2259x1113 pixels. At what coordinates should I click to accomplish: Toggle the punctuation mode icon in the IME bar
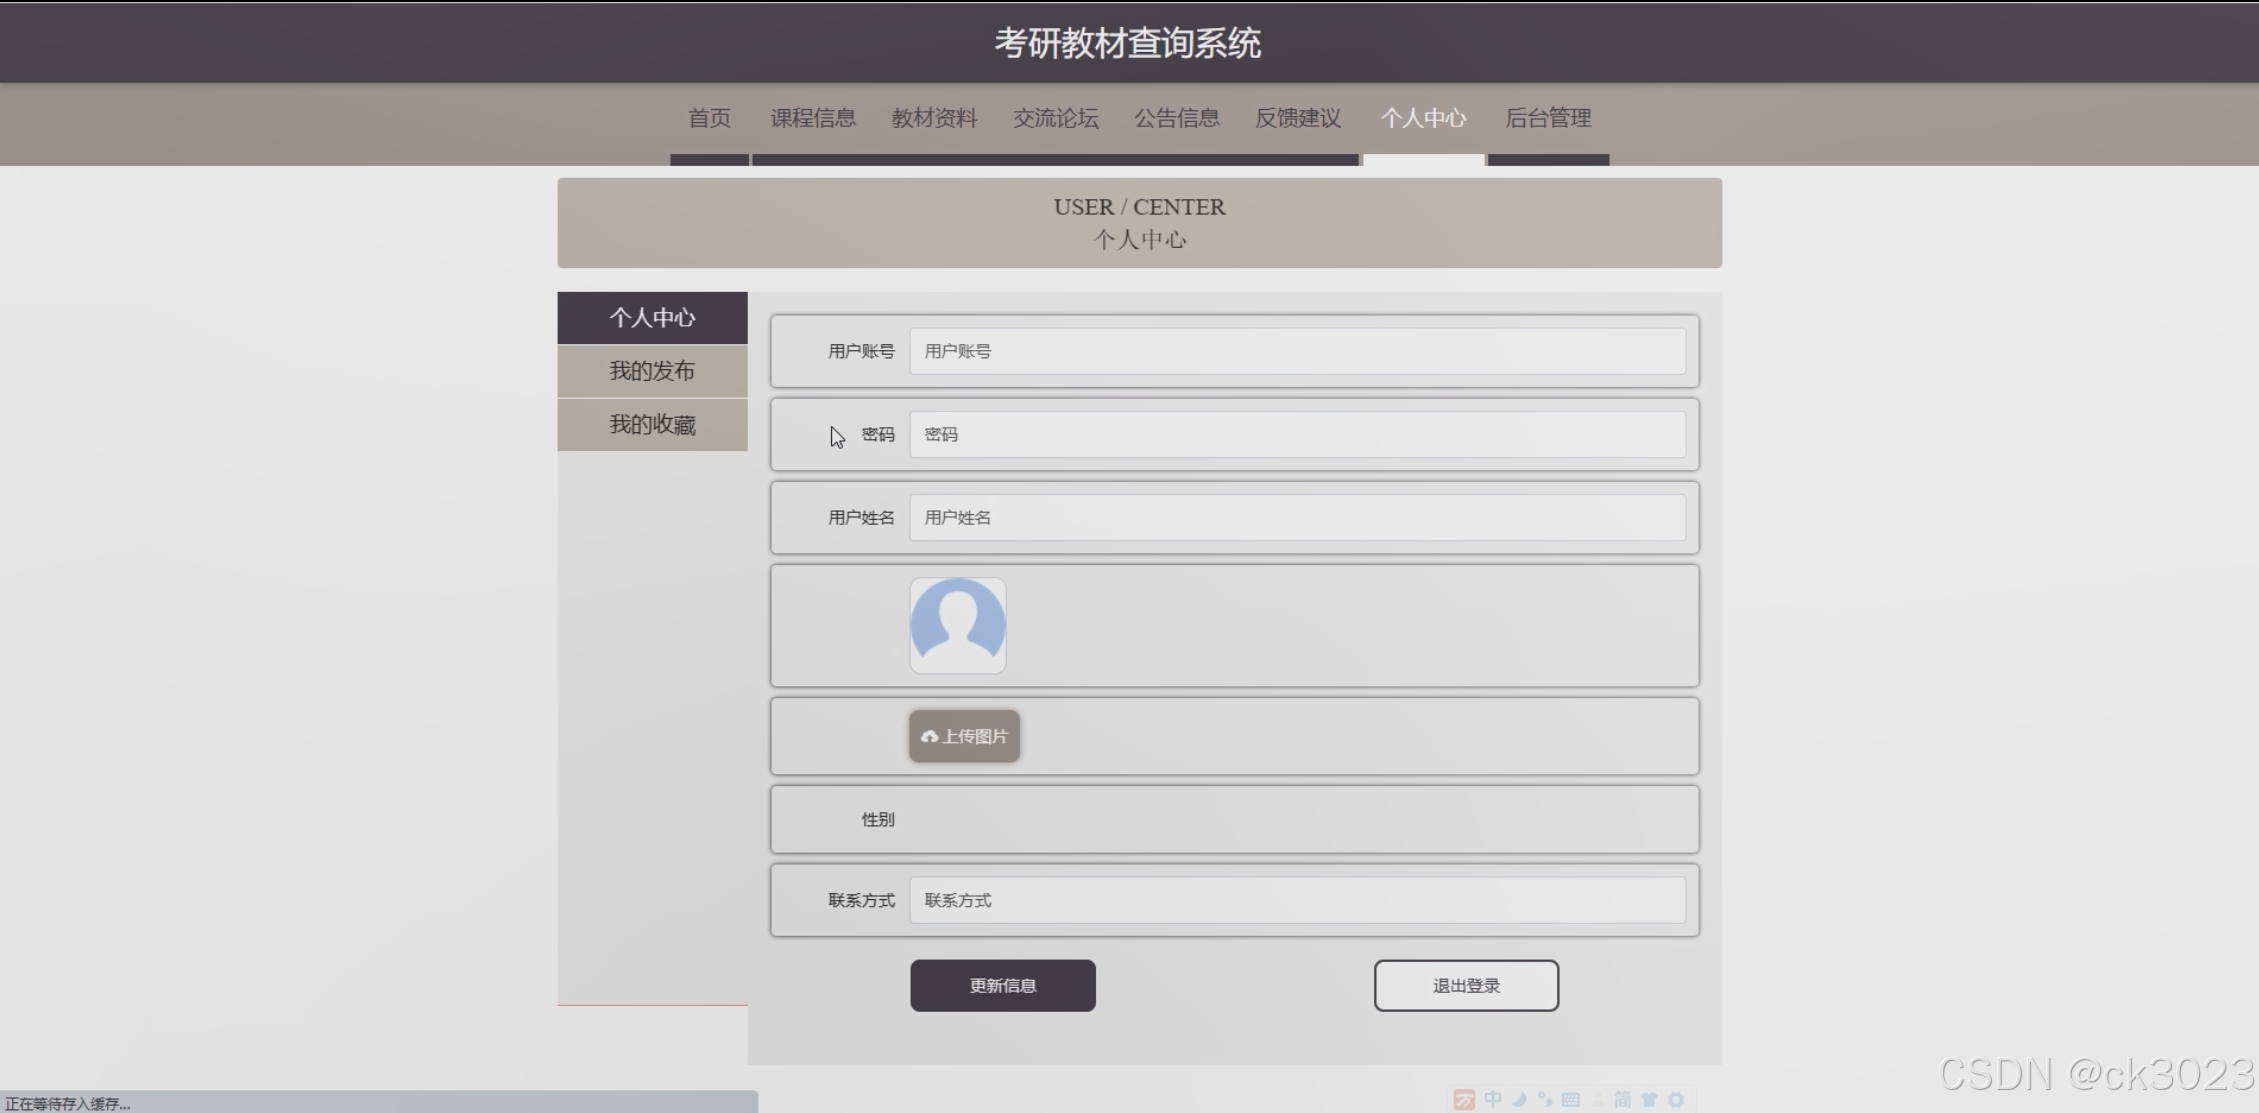[x=1545, y=1099]
